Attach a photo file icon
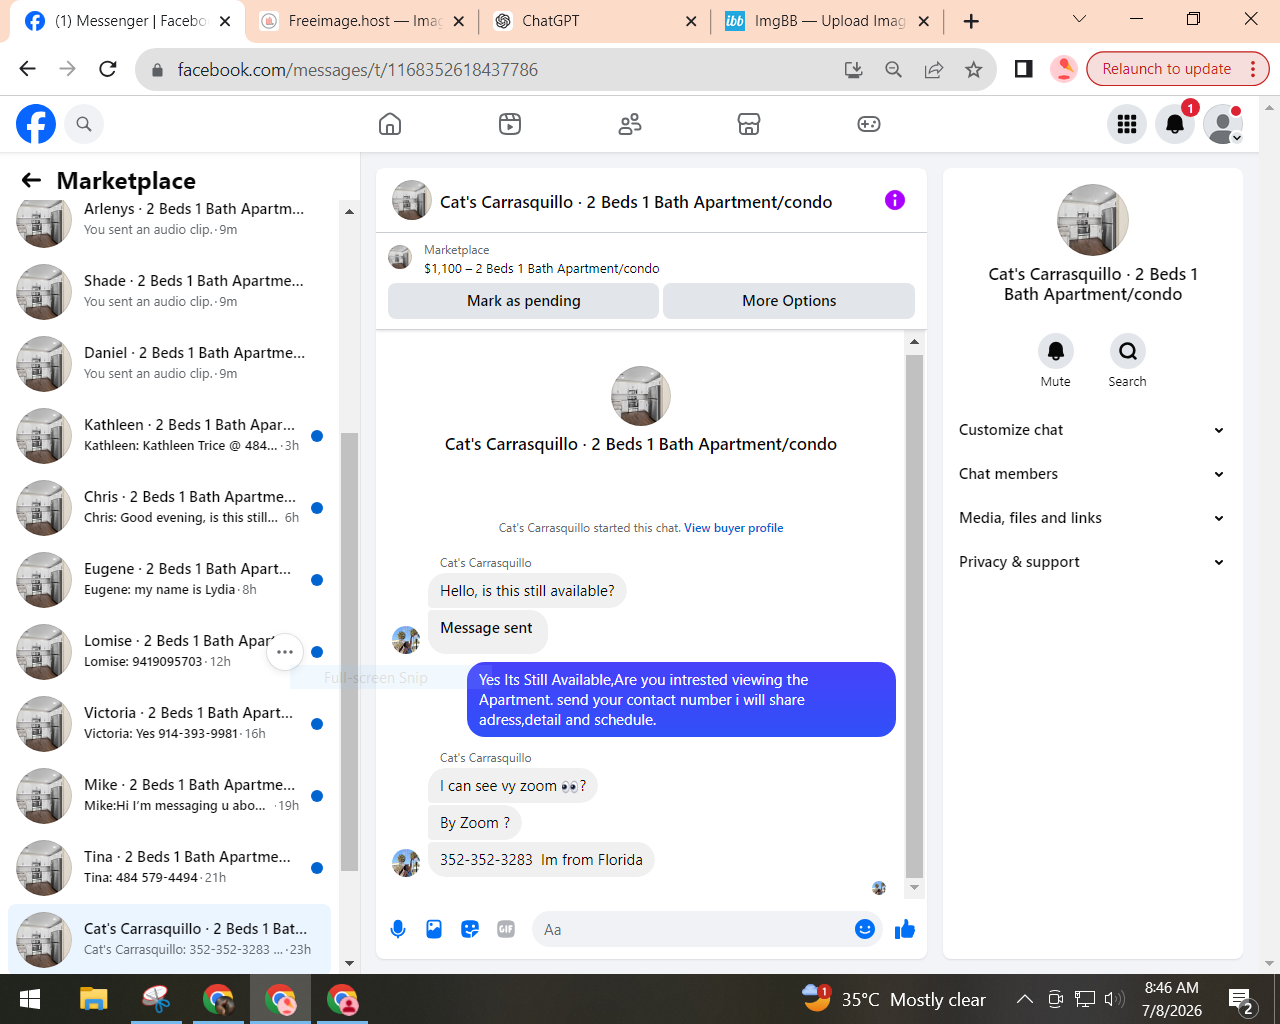This screenshot has height=1024, width=1280. click(434, 929)
